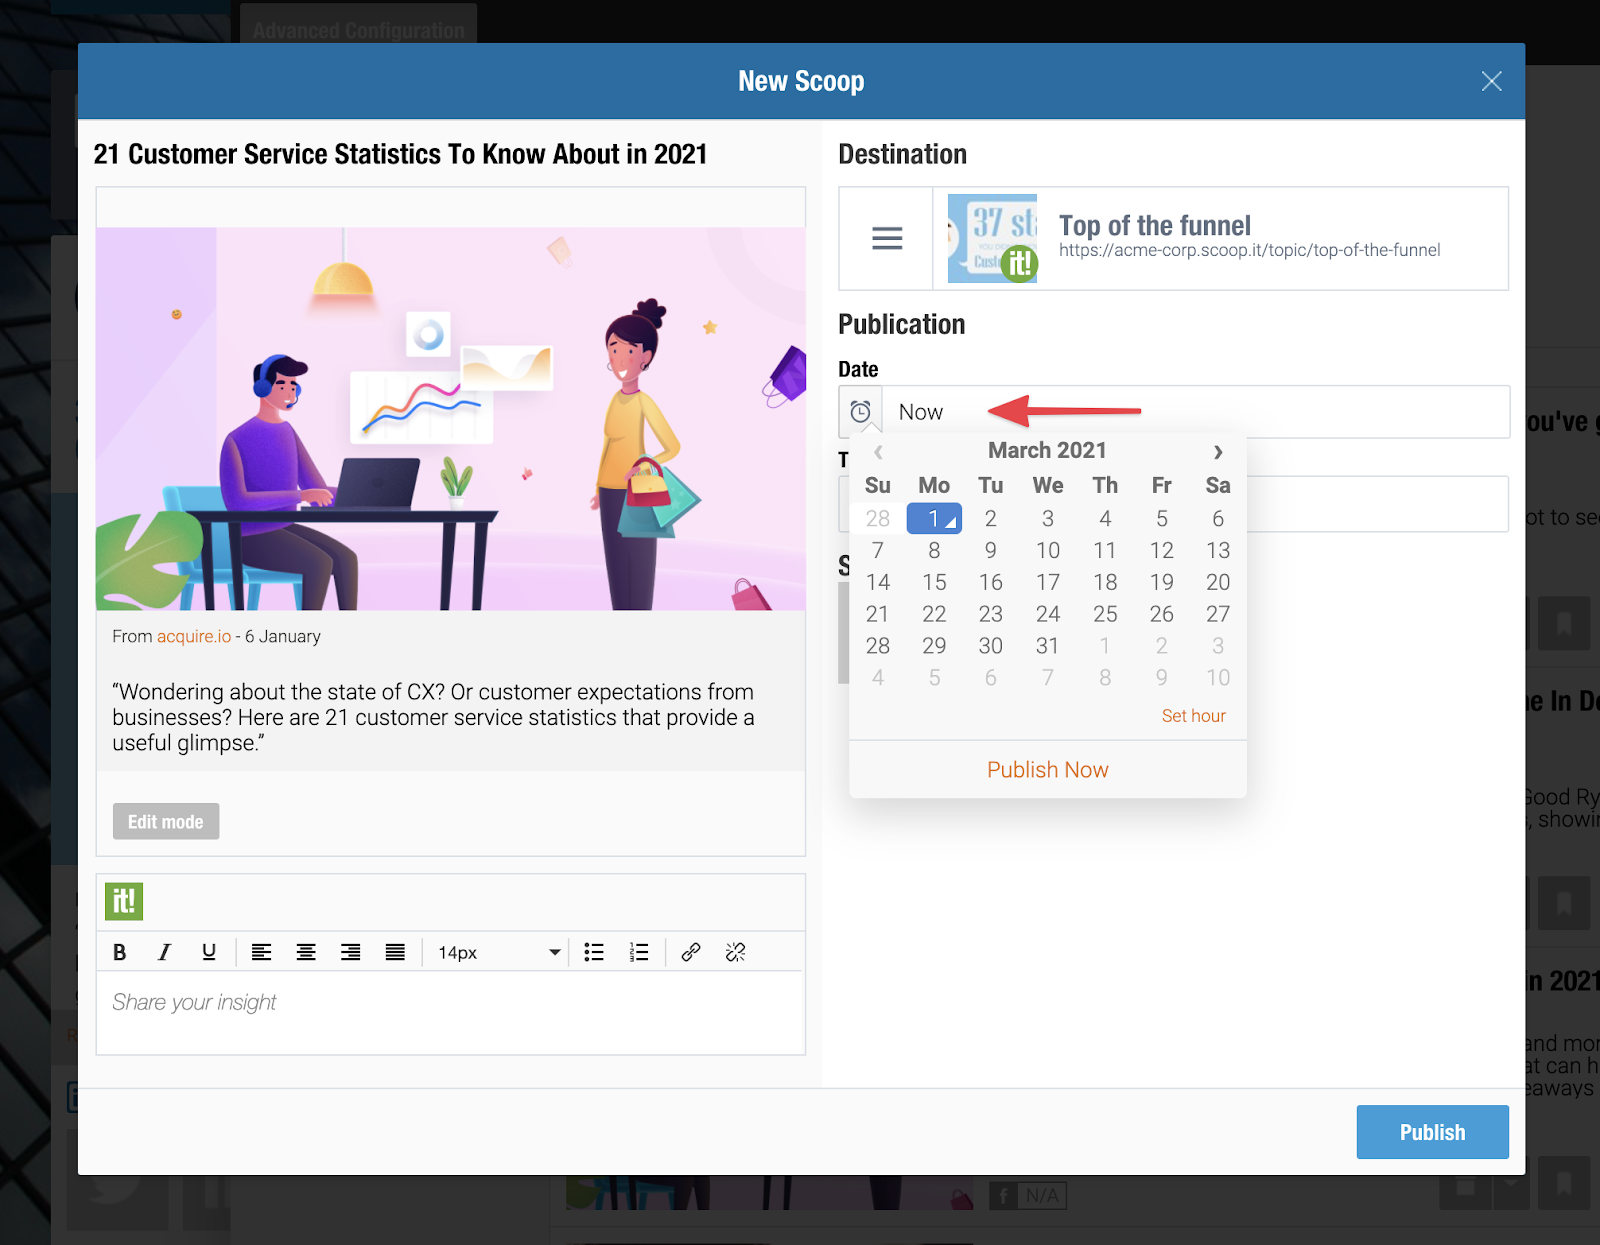1600x1245 pixels.
Task: Toggle italic formatting in insight editor
Action: click(164, 952)
